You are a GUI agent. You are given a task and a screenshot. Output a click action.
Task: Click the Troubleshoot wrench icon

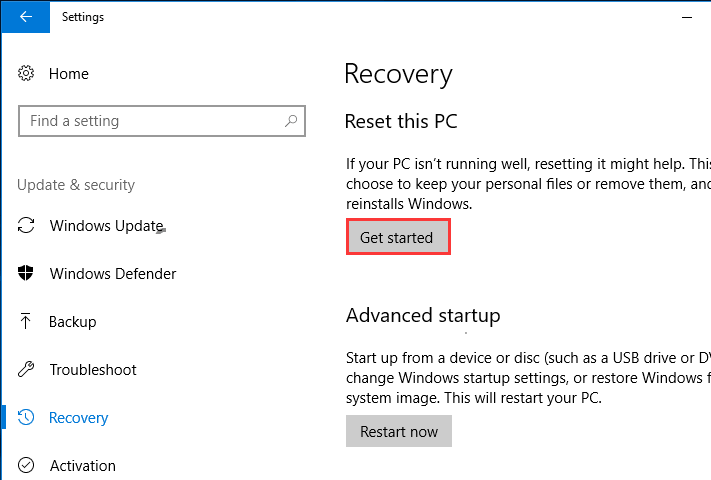pyautogui.click(x=27, y=370)
